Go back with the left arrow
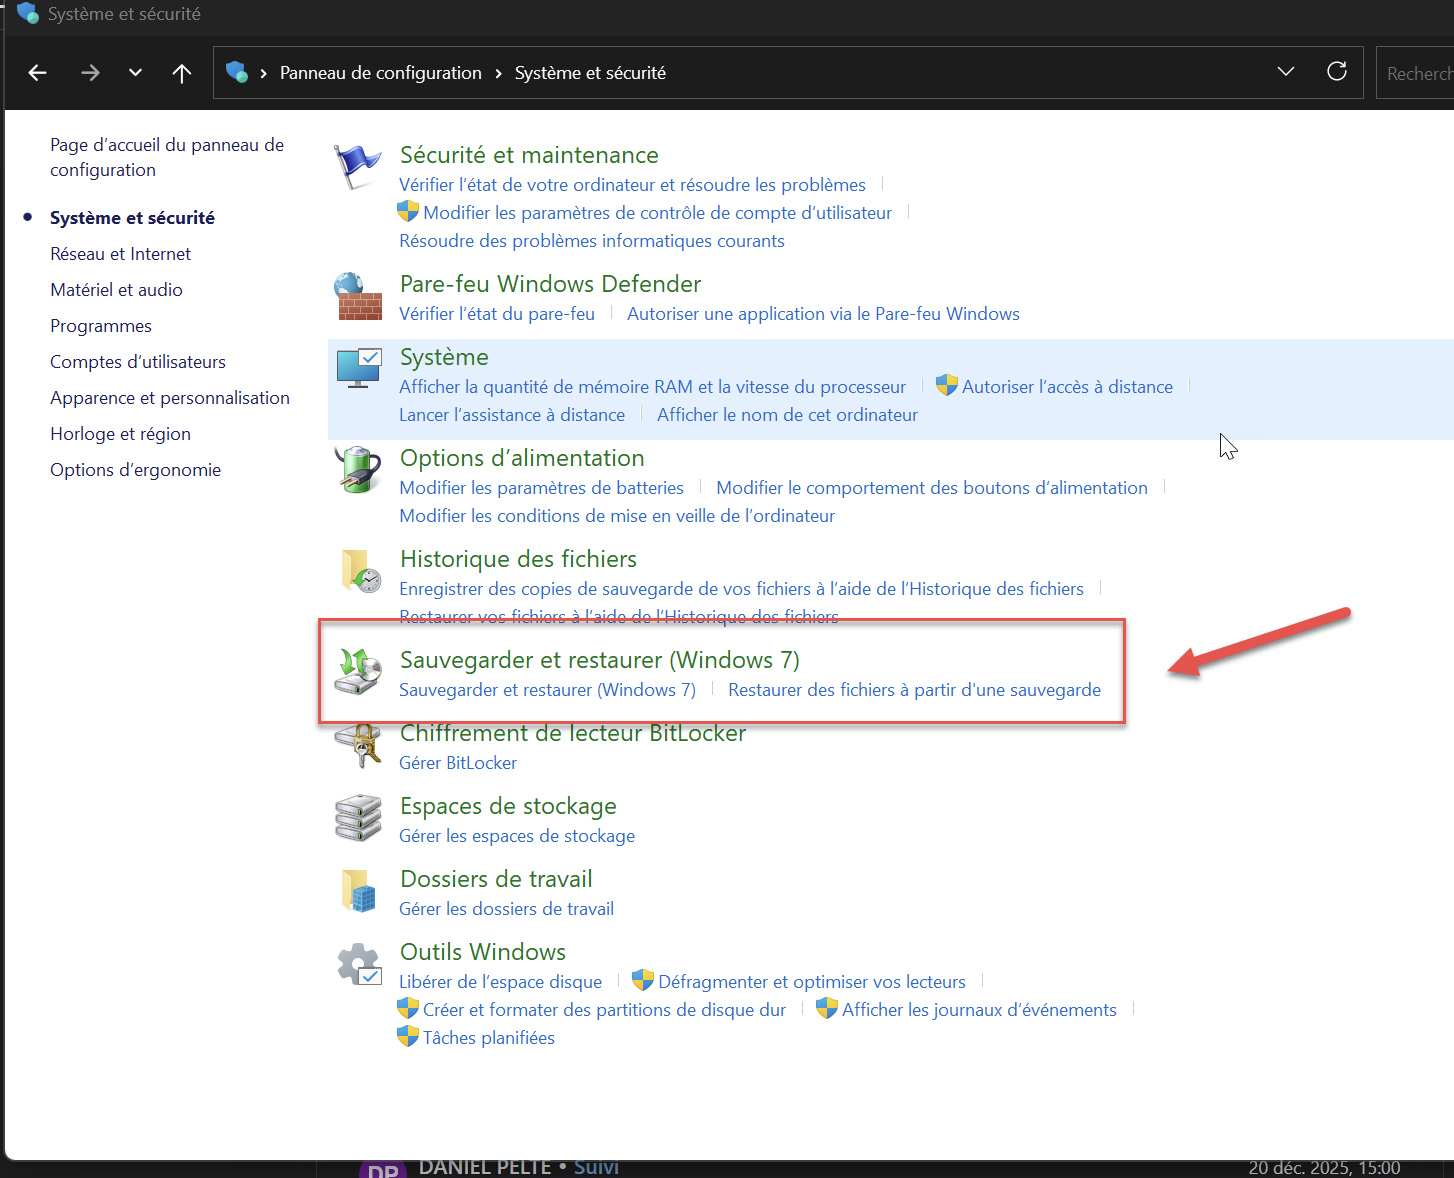Viewport: 1454px width, 1178px height. click(x=38, y=73)
